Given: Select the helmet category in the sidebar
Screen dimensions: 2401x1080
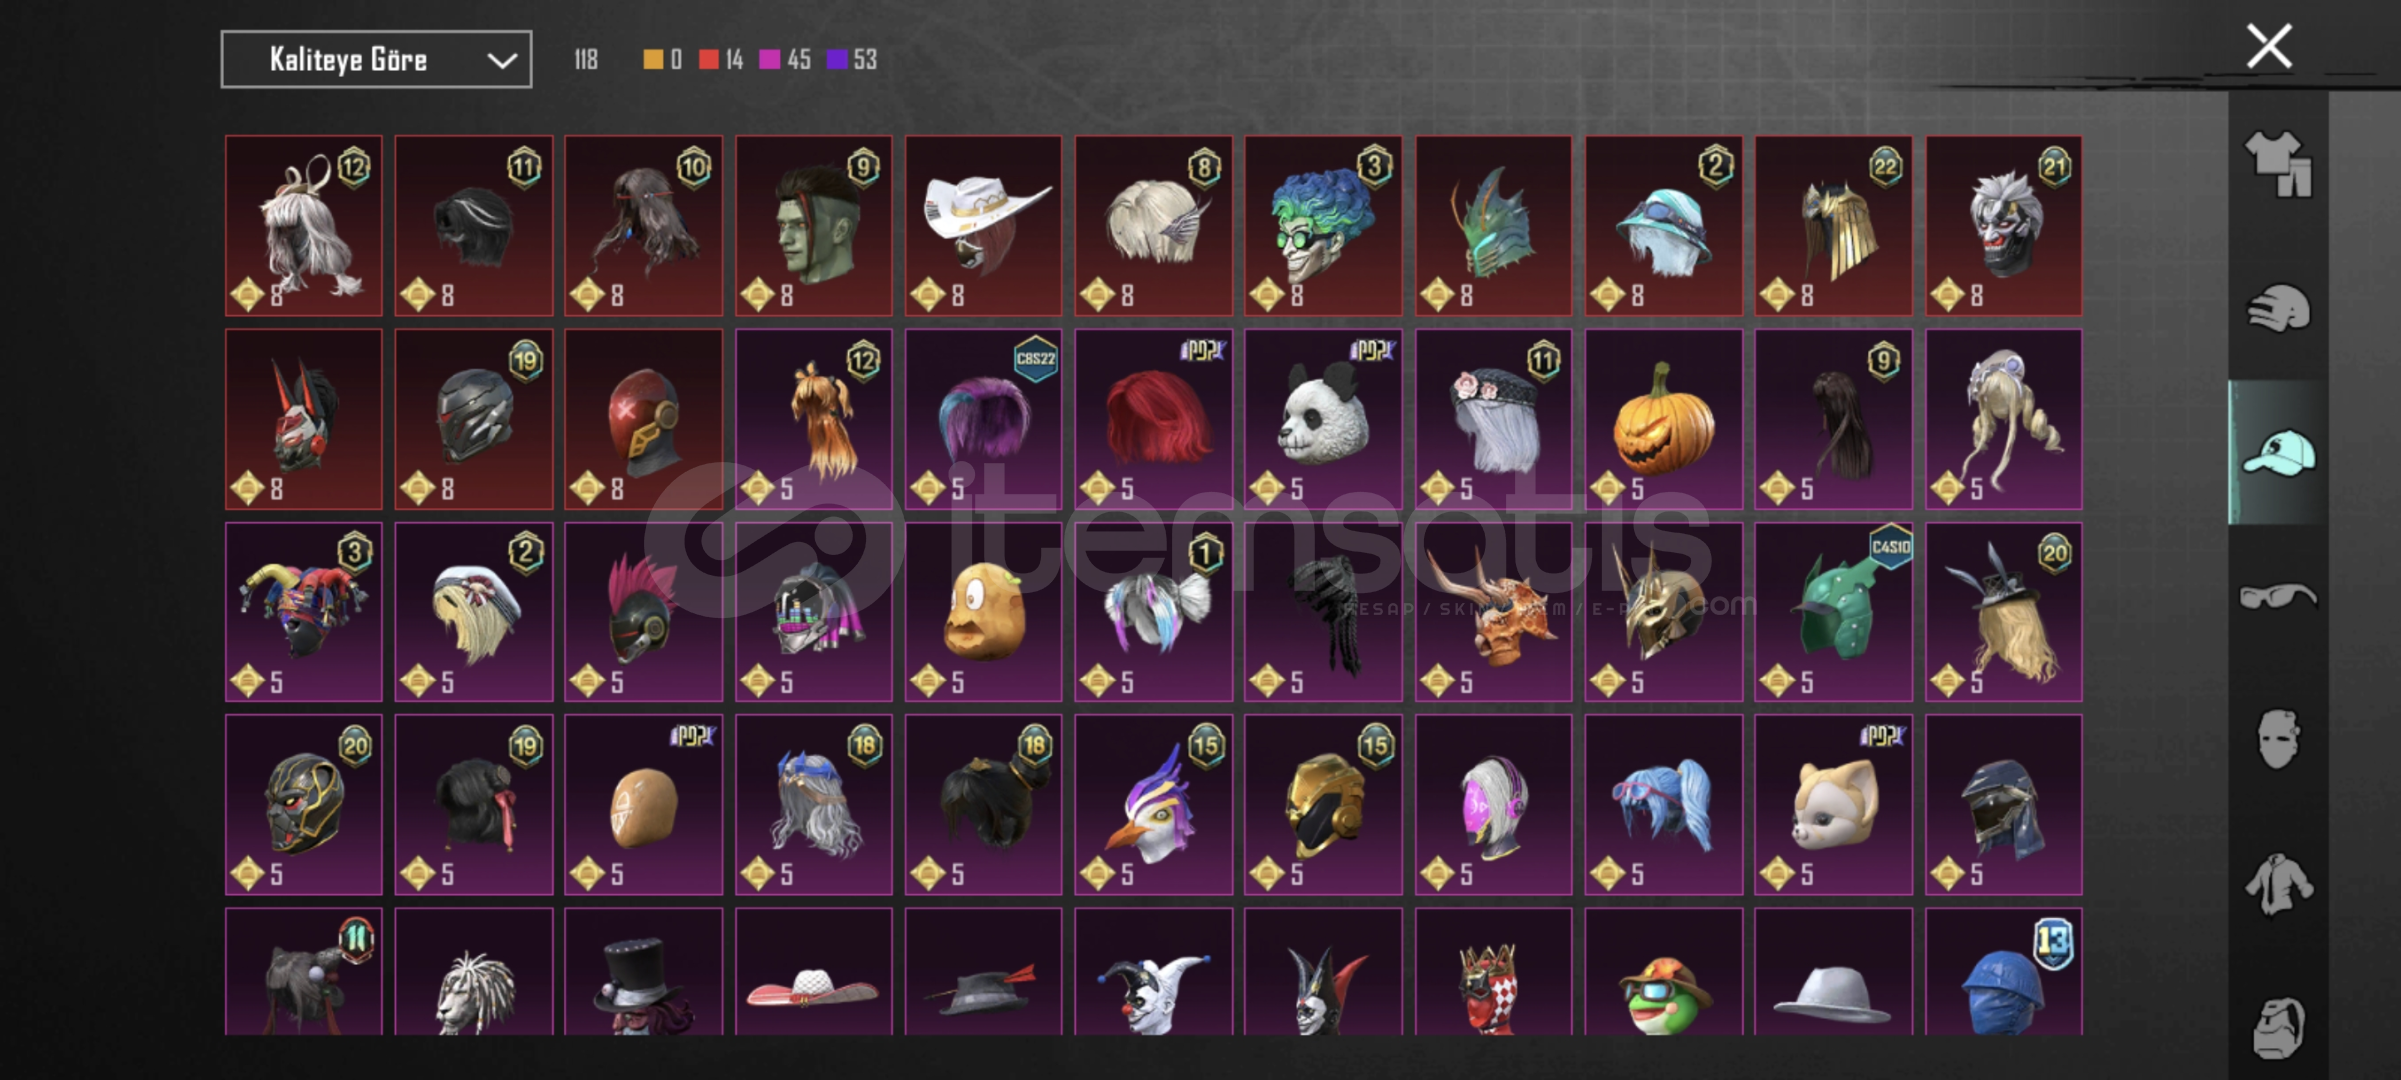Looking at the screenshot, I should [x=2278, y=308].
